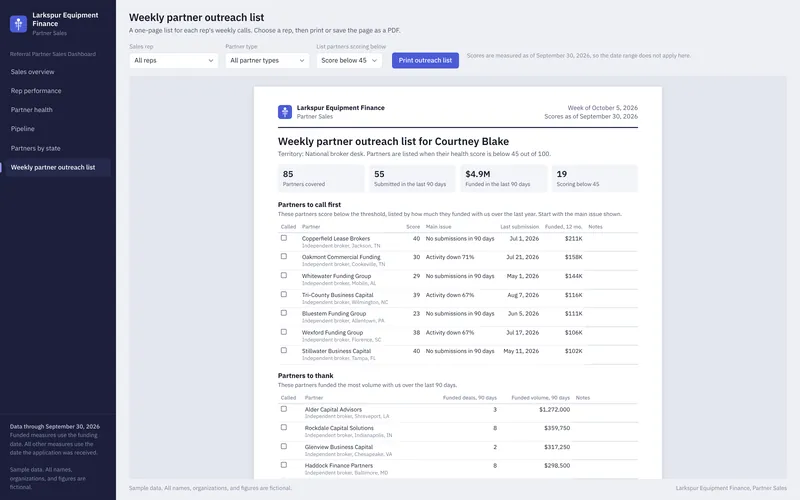Click Week of October 5, 2026 text
Screen dimensions: 800x500
pos(603,108)
